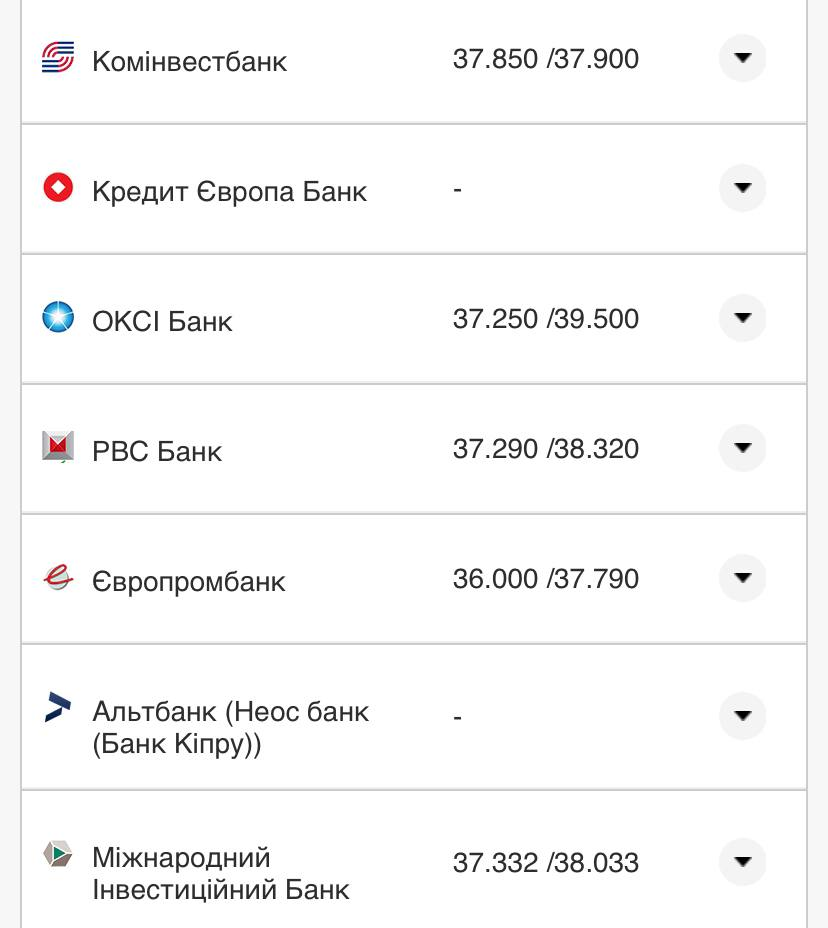This screenshot has width=828, height=928.
Task: Expand the Кредит Європа Банк row
Action: [742, 188]
